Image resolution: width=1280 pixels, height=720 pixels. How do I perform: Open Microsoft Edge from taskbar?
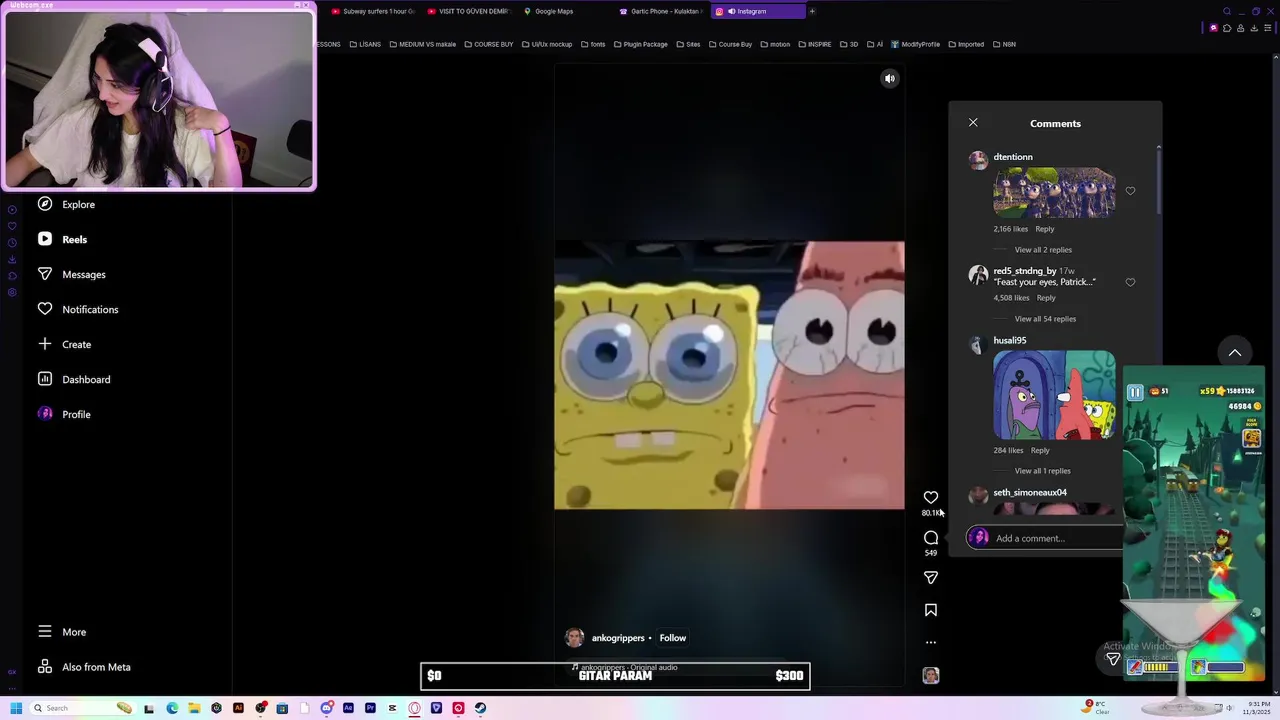pyautogui.click(x=172, y=708)
